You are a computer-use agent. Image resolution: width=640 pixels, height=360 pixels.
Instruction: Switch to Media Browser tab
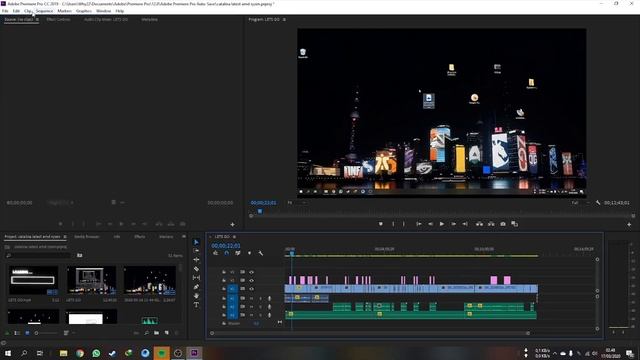[87, 237]
